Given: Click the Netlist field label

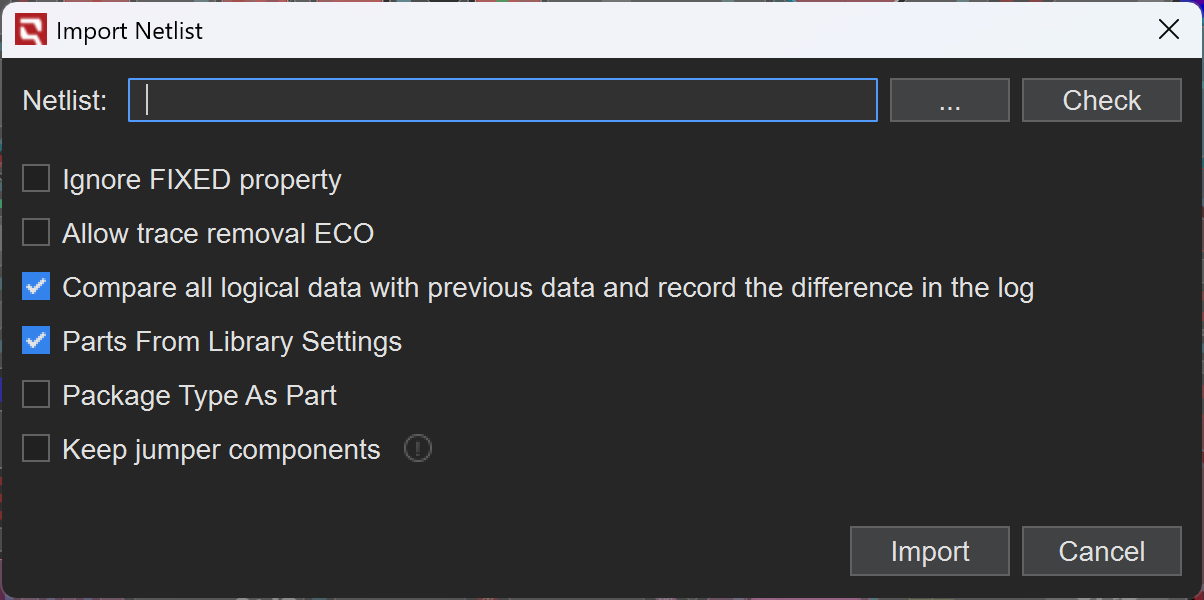Looking at the screenshot, I should click(x=65, y=100).
